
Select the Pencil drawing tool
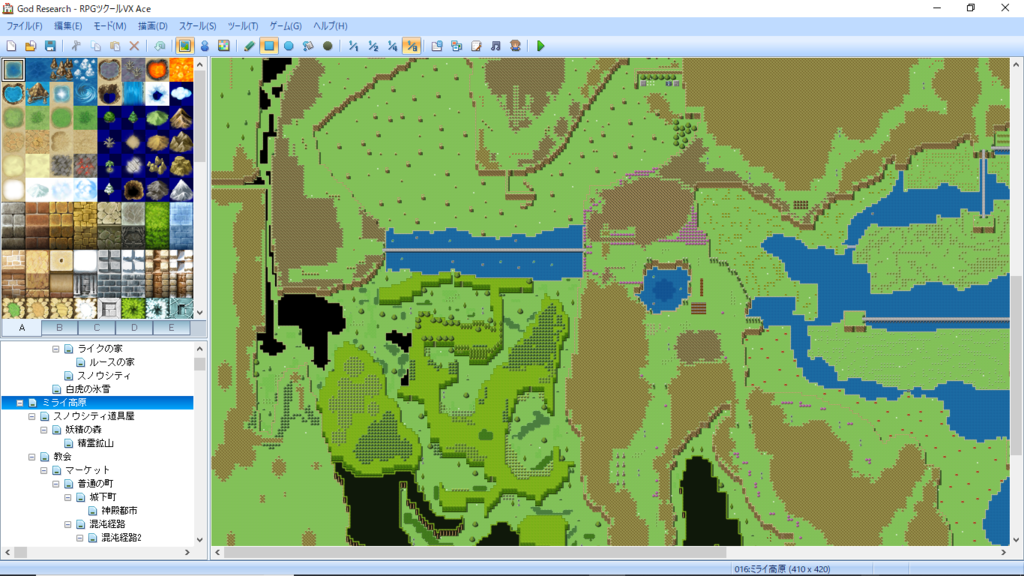pyautogui.click(x=249, y=46)
